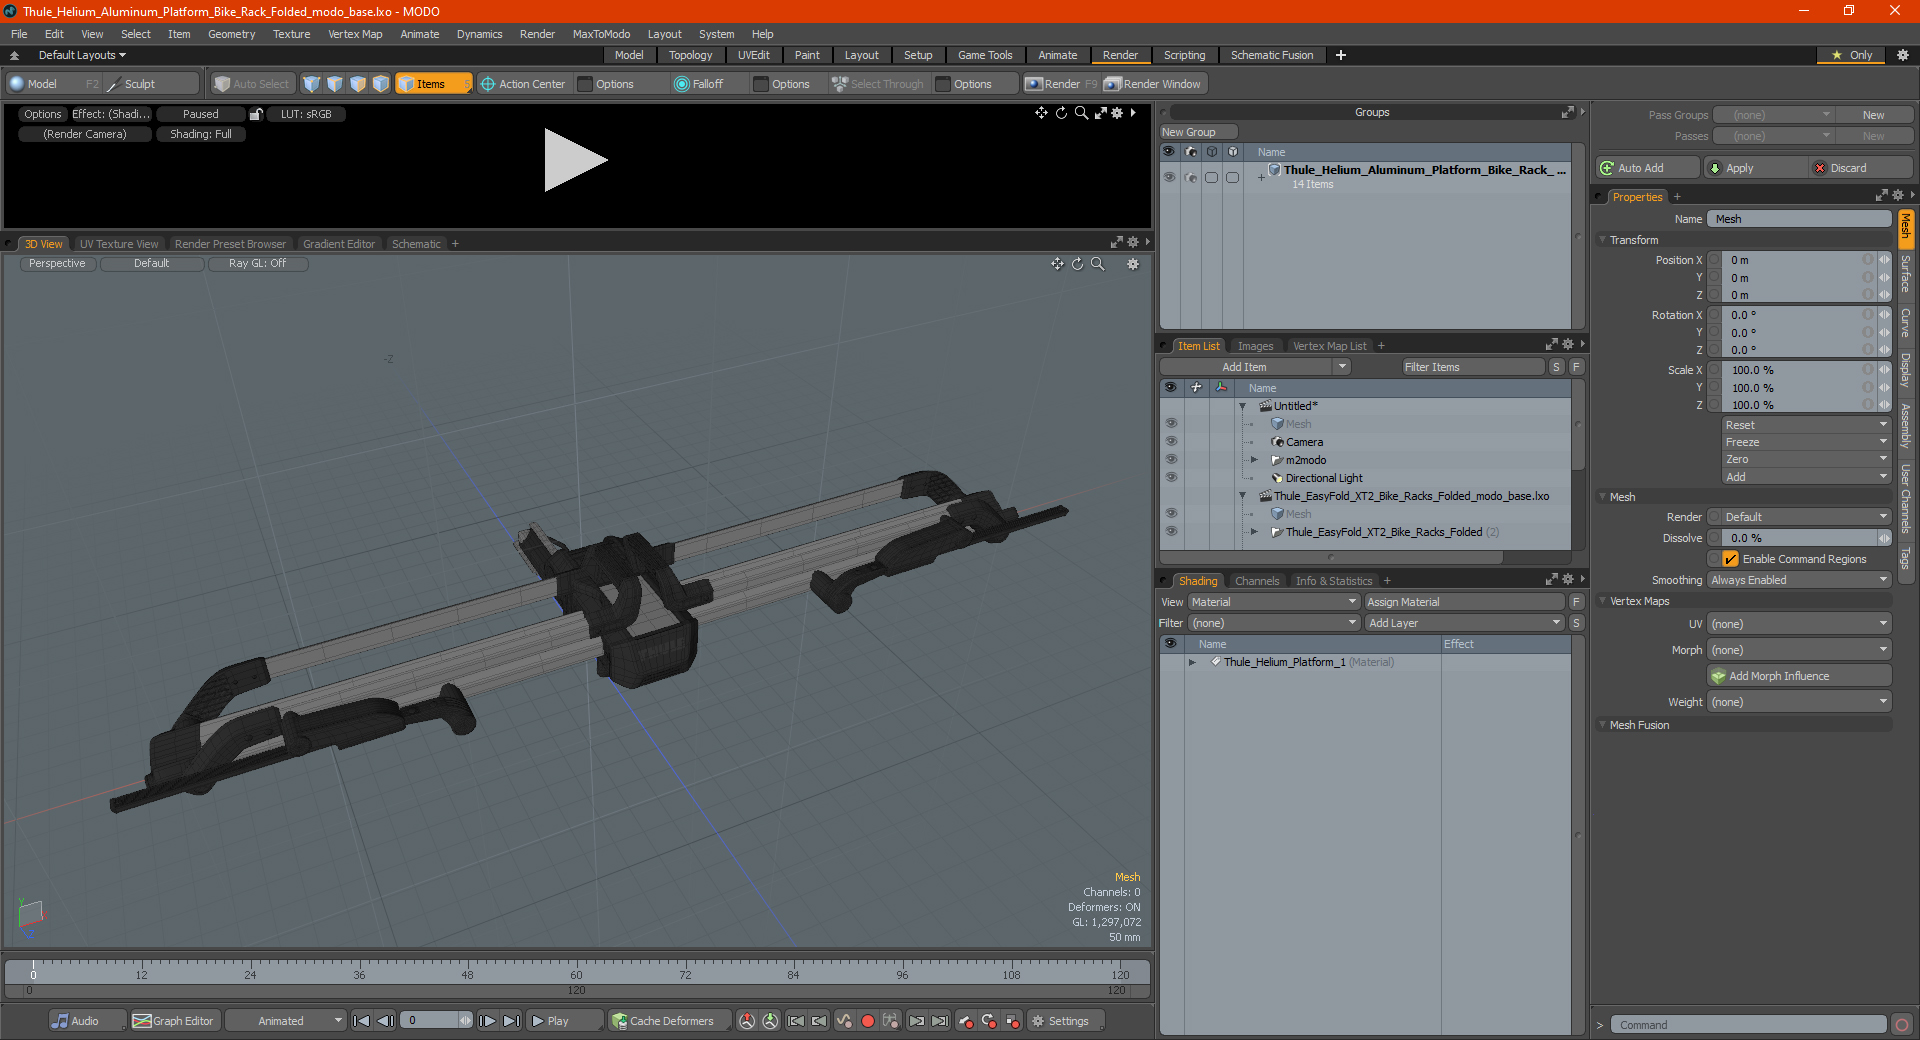Toggle Action Center Options checkbox
The image size is (1920, 1040).
click(x=585, y=84)
